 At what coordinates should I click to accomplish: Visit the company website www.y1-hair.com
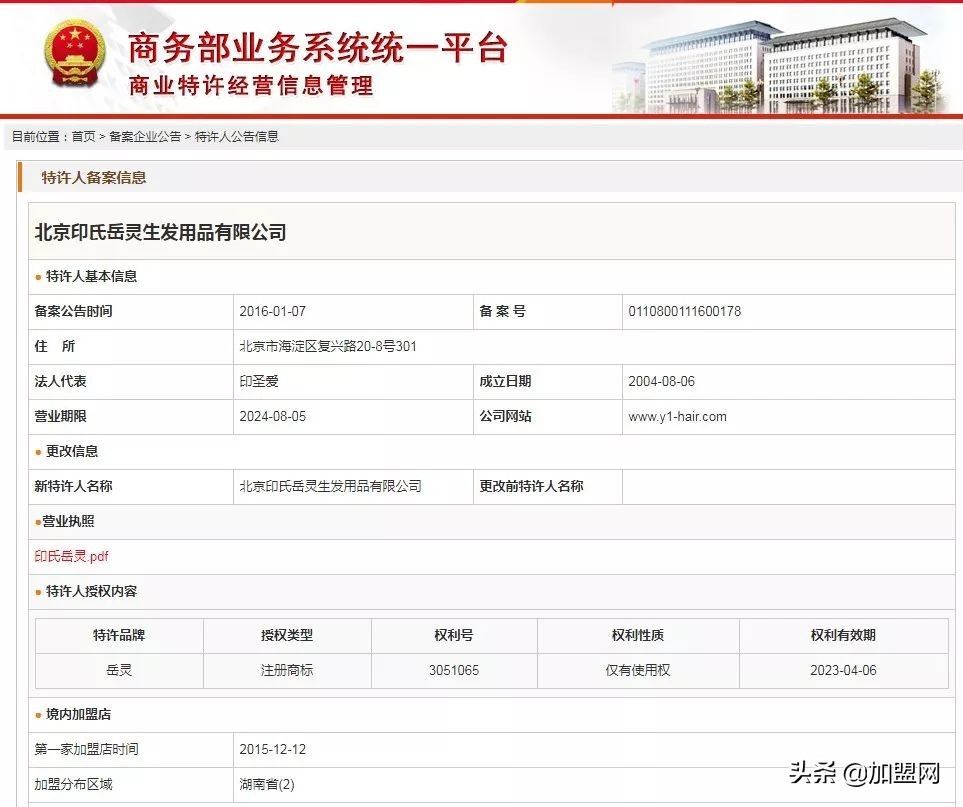point(673,416)
